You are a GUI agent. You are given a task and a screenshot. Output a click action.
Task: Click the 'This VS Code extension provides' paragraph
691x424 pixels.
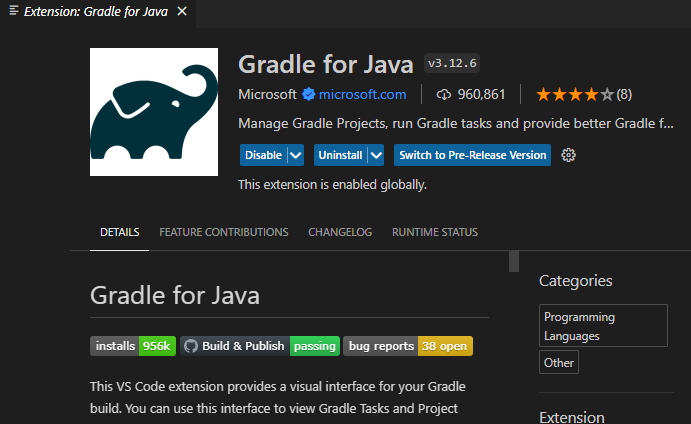(278, 398)
